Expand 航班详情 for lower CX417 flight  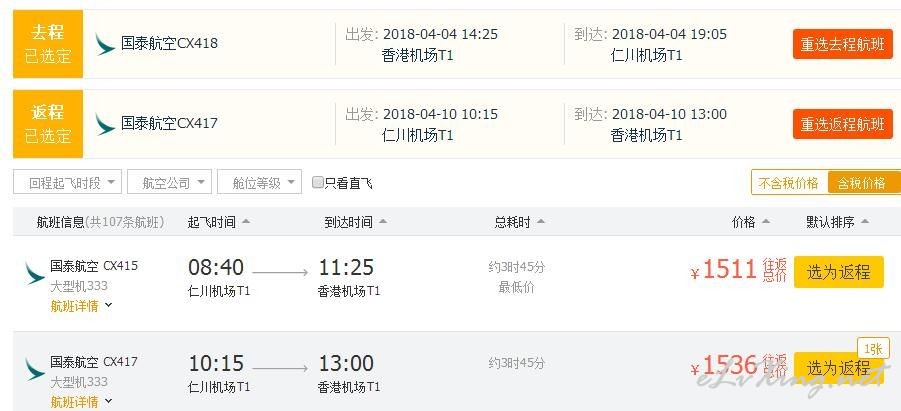coord(81,401)
